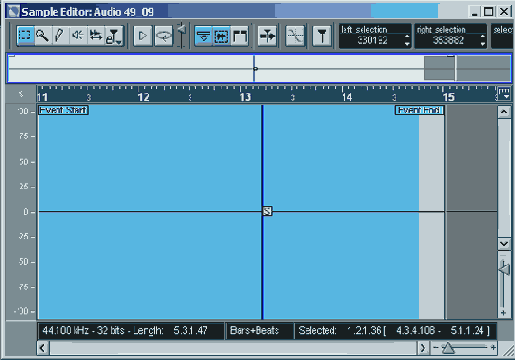Toggle the Show Info button
Image resolution: width=515 pixels, height=360 pixels.
point(203,36)
